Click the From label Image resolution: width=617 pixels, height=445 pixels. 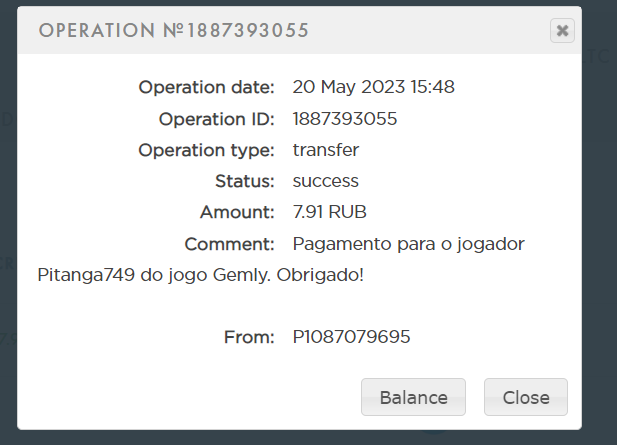(x=249, y=337)
